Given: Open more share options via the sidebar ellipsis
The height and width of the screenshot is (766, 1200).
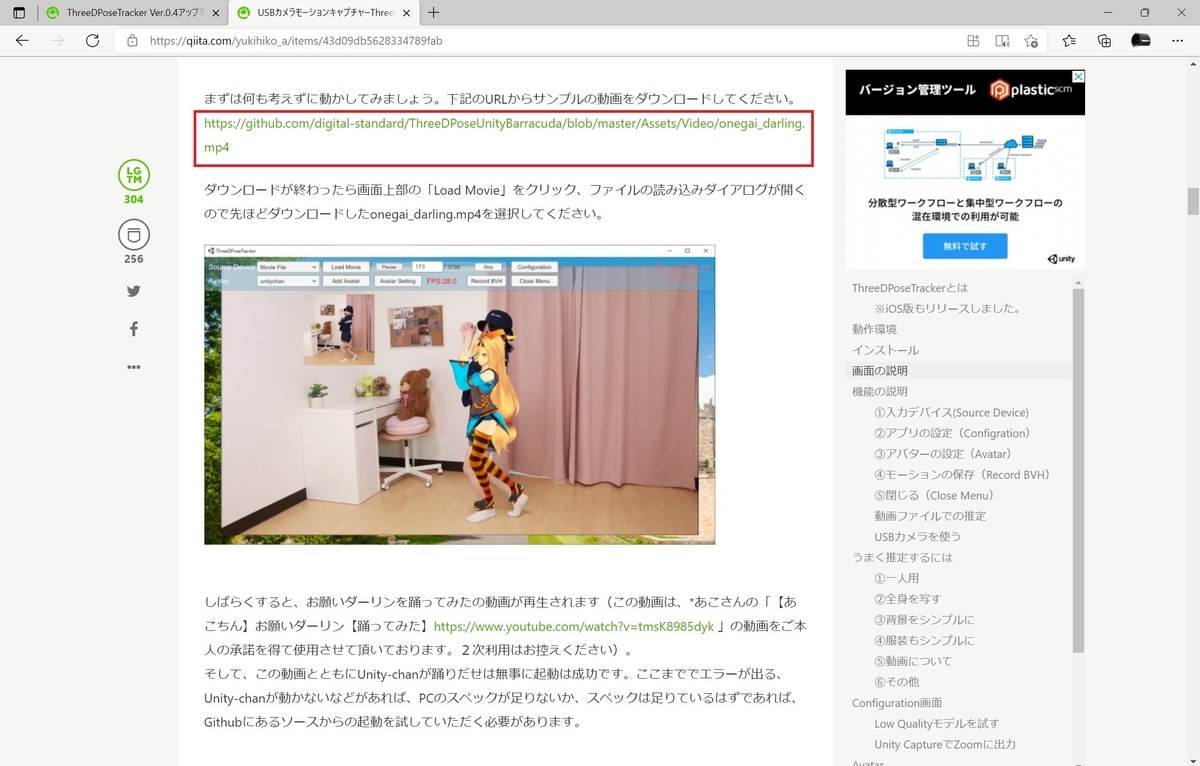Looking at the screenshot, I should click(x=133, y=366).
